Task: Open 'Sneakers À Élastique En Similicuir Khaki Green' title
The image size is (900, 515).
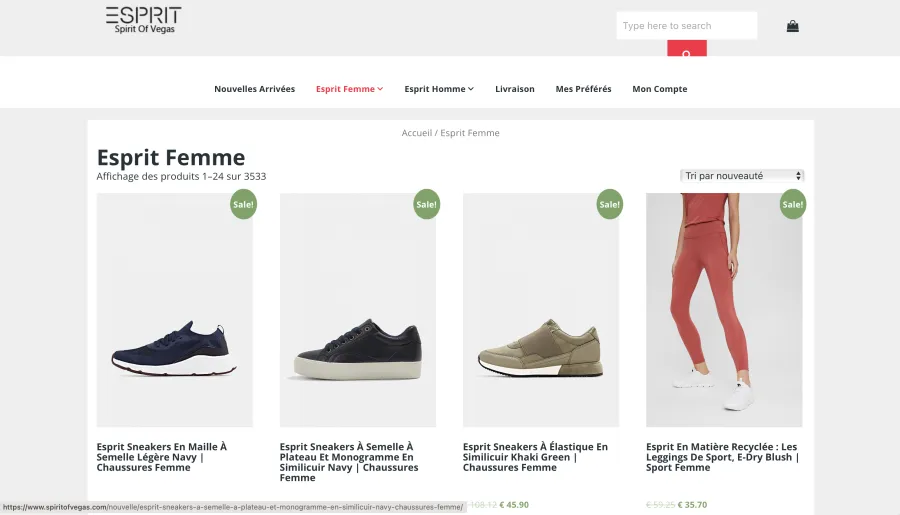Action: click(x=535, y=457)
